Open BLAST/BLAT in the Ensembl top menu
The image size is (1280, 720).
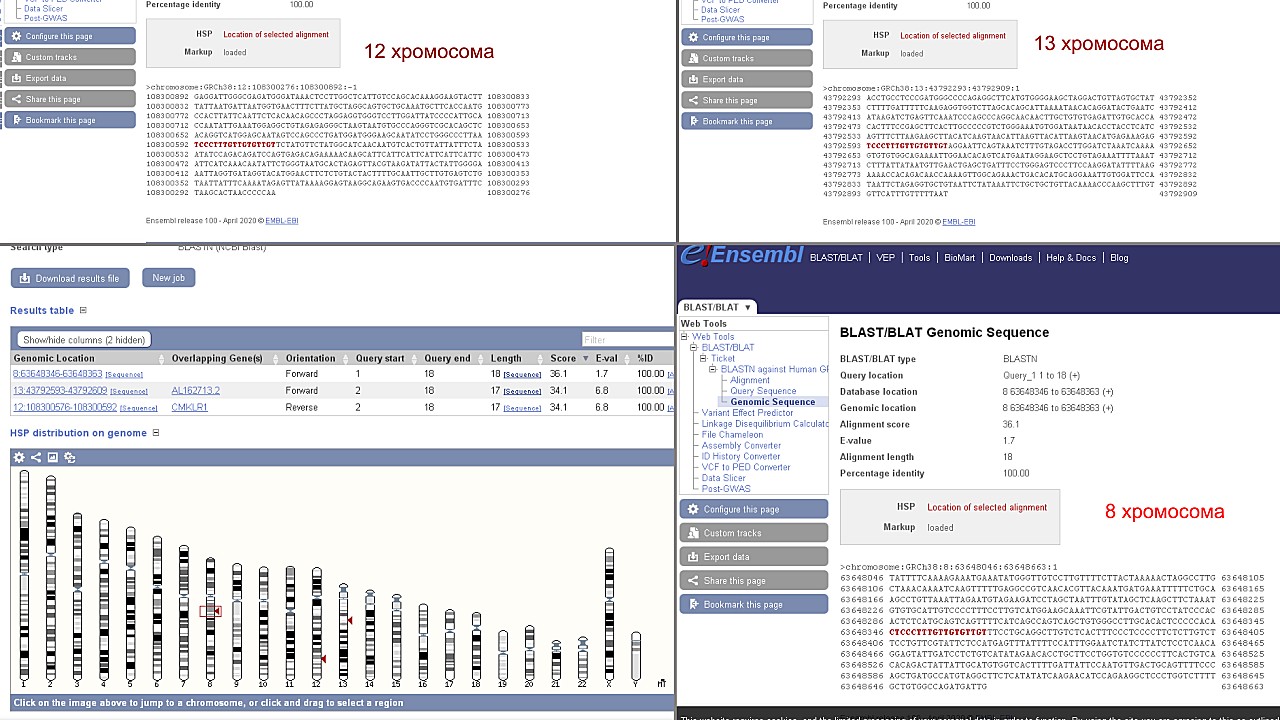pos(836,258)
